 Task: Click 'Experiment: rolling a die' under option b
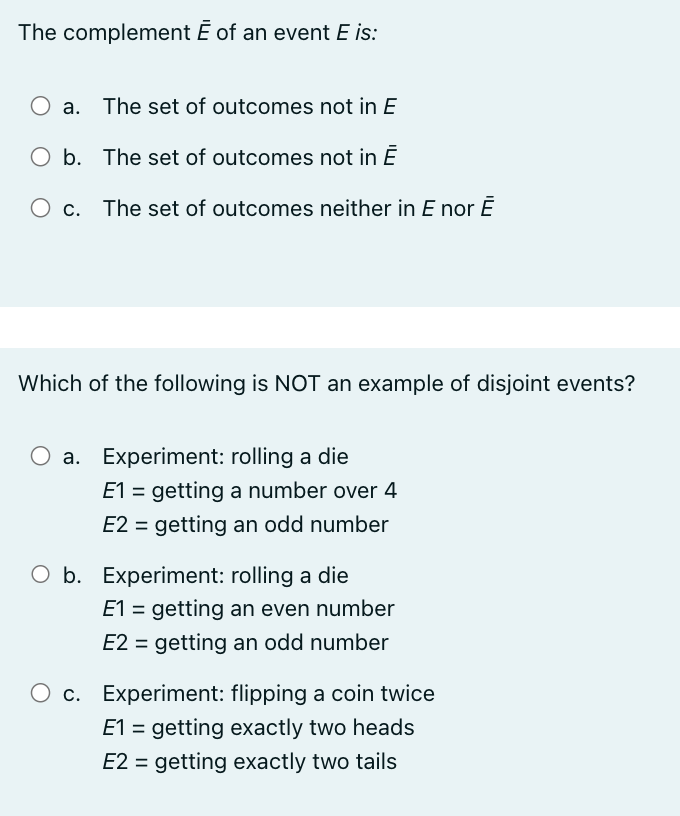226,575
